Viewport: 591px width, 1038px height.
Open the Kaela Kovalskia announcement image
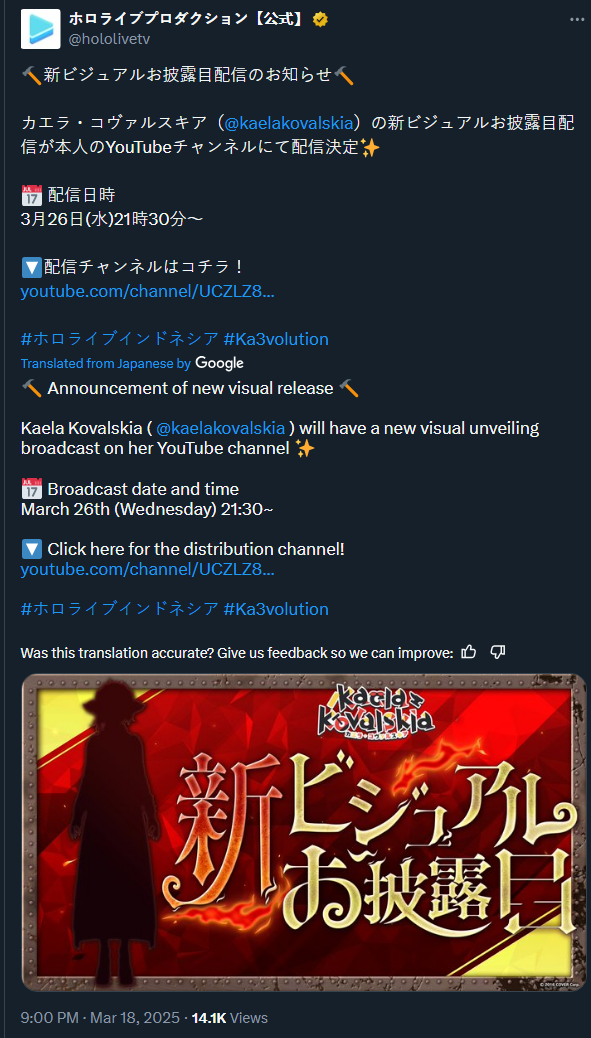pos(304,832)
